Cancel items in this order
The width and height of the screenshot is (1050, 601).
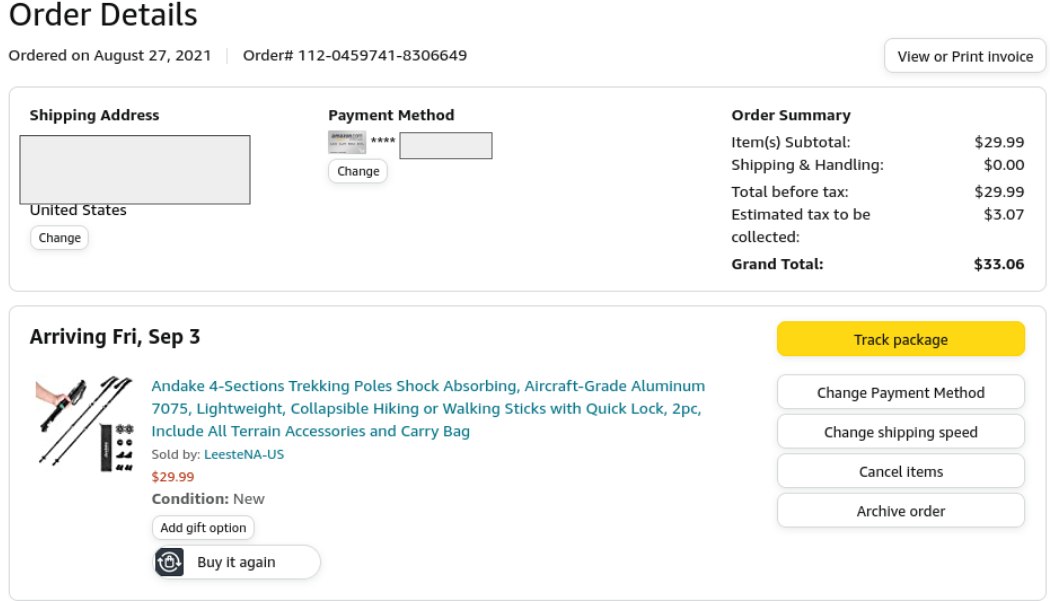coord(900,471)
